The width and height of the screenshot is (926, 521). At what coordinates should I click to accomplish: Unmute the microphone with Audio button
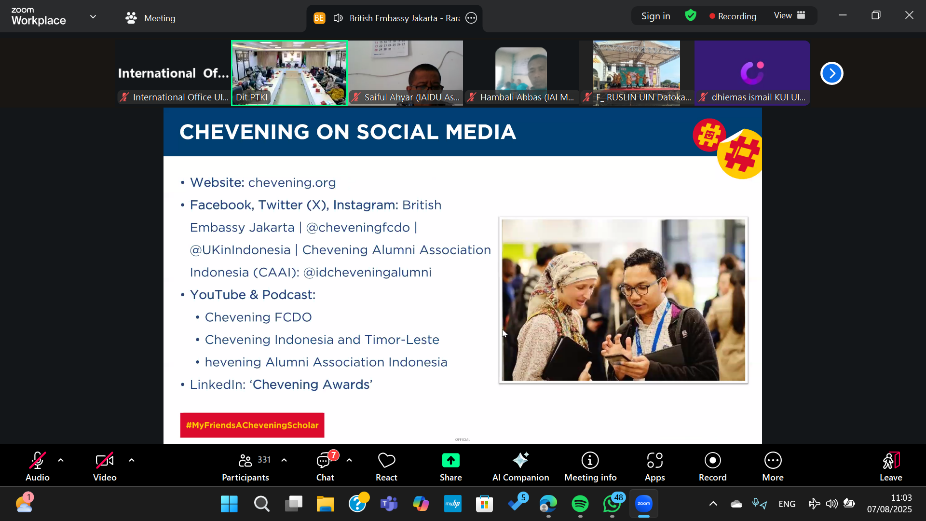tap(37, 466)
